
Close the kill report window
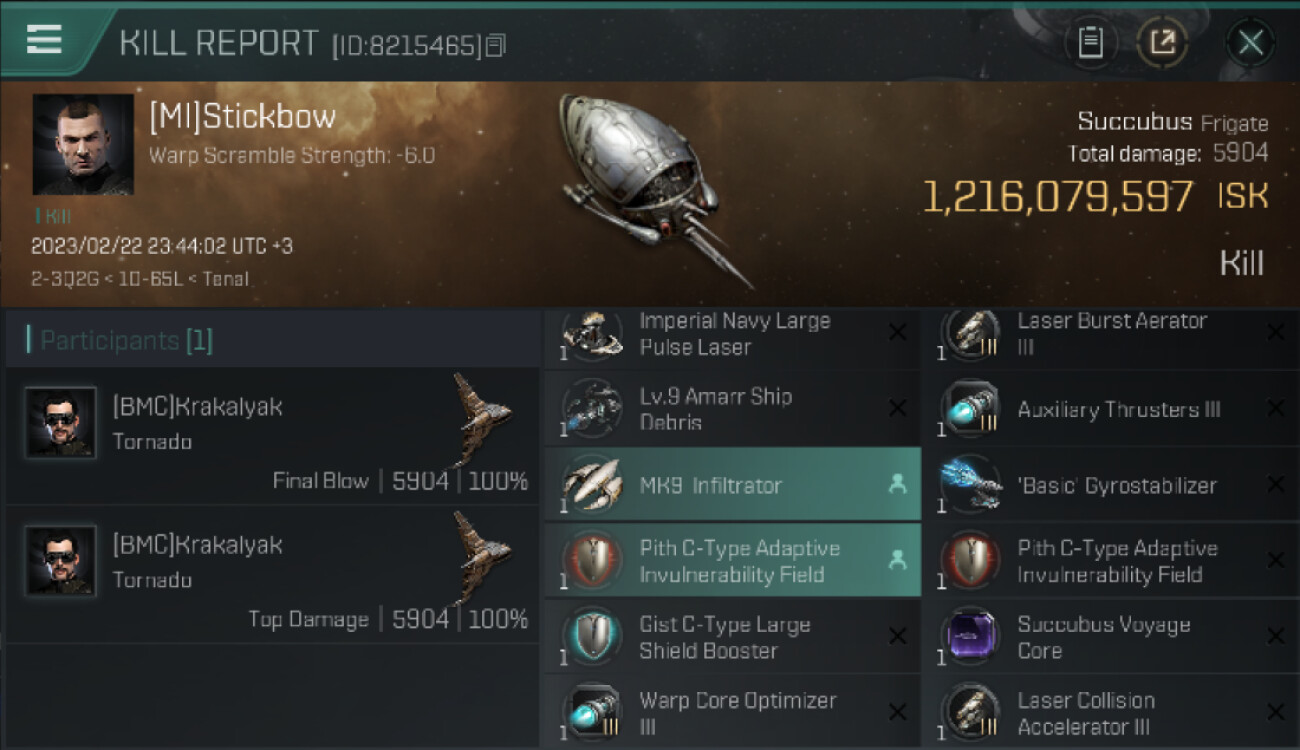coord(1250,42)
